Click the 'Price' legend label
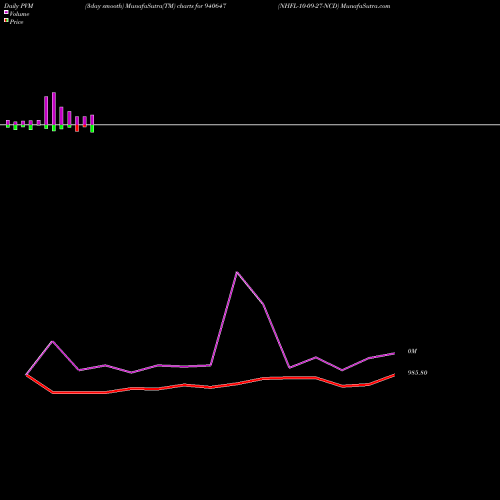This screenshot has height=500, width=500. 16,22
